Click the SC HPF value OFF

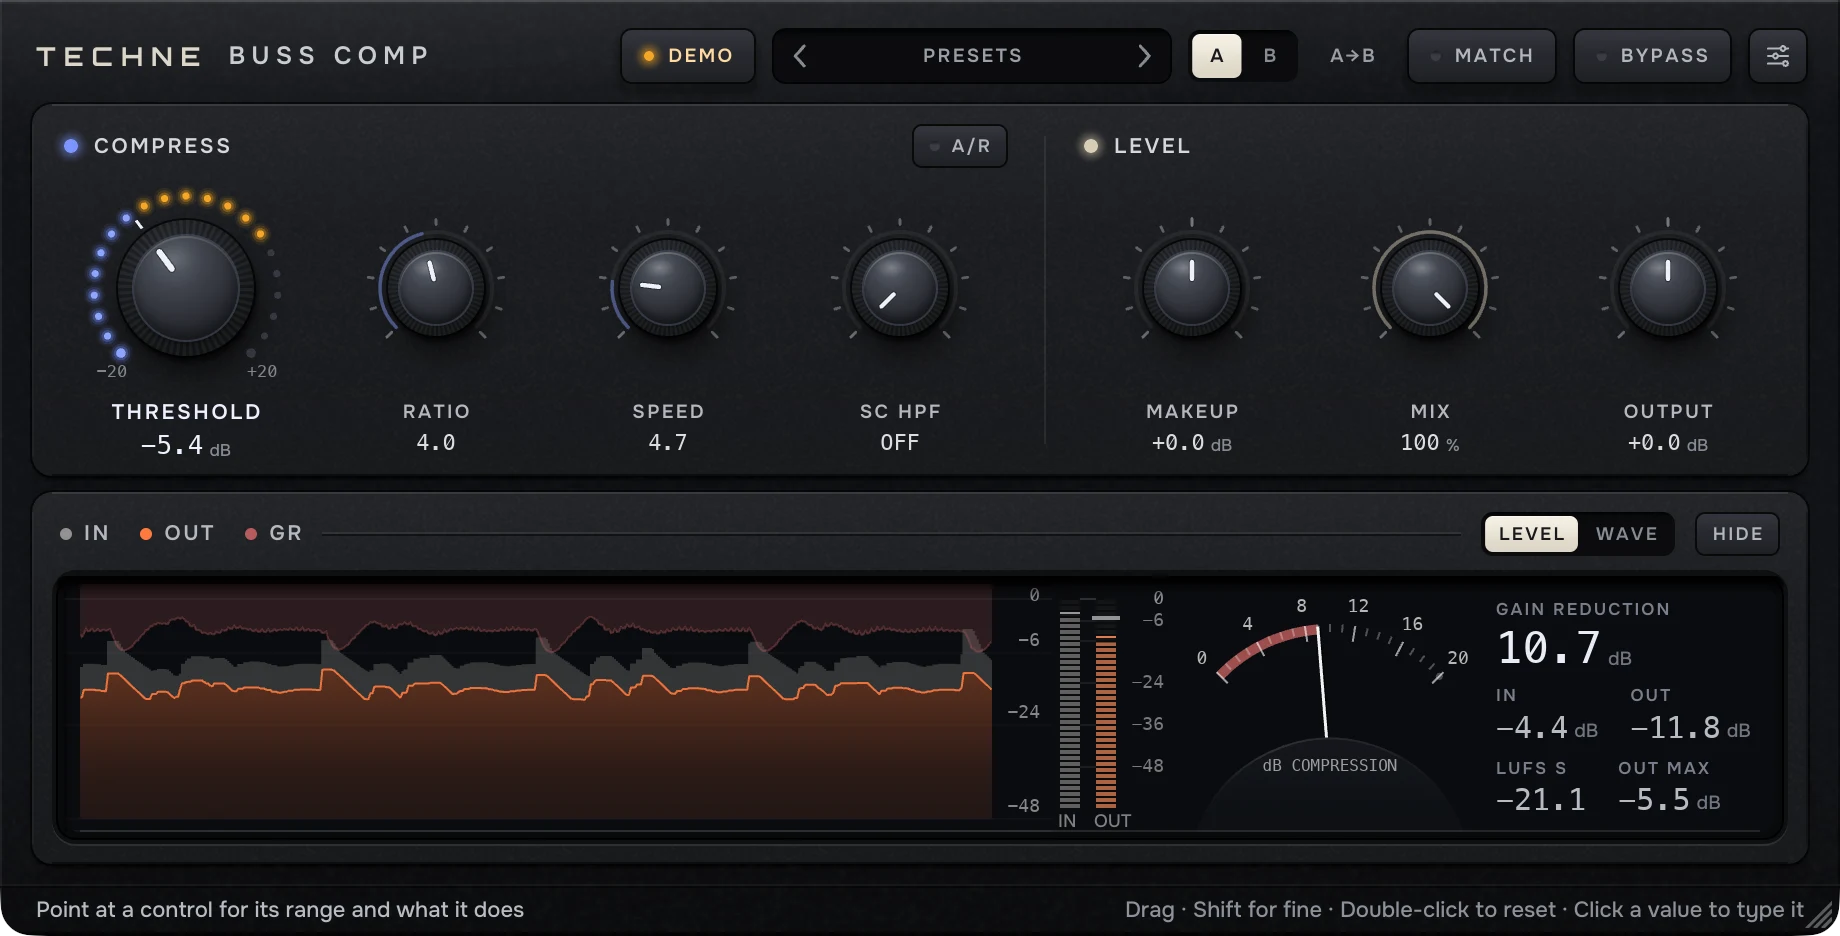coord(900,442)
